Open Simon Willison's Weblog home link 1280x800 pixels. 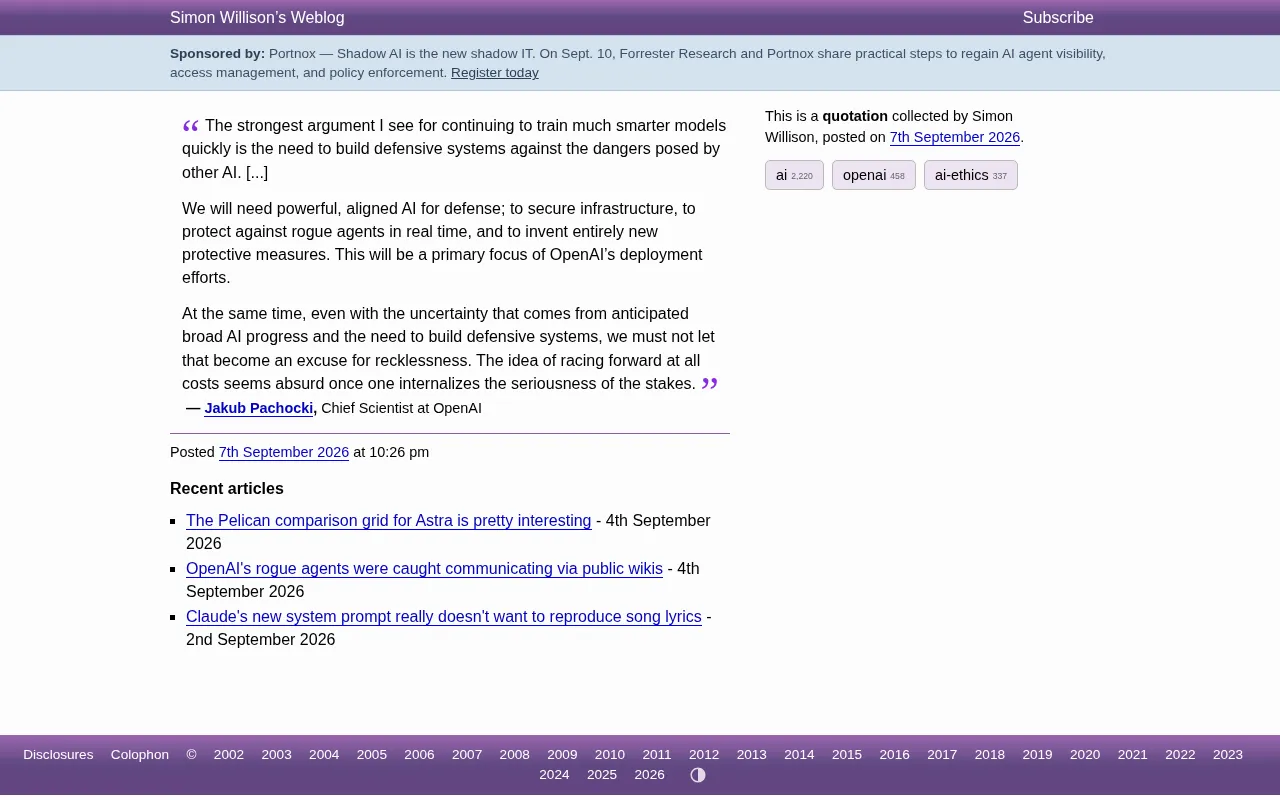point(257,18)
